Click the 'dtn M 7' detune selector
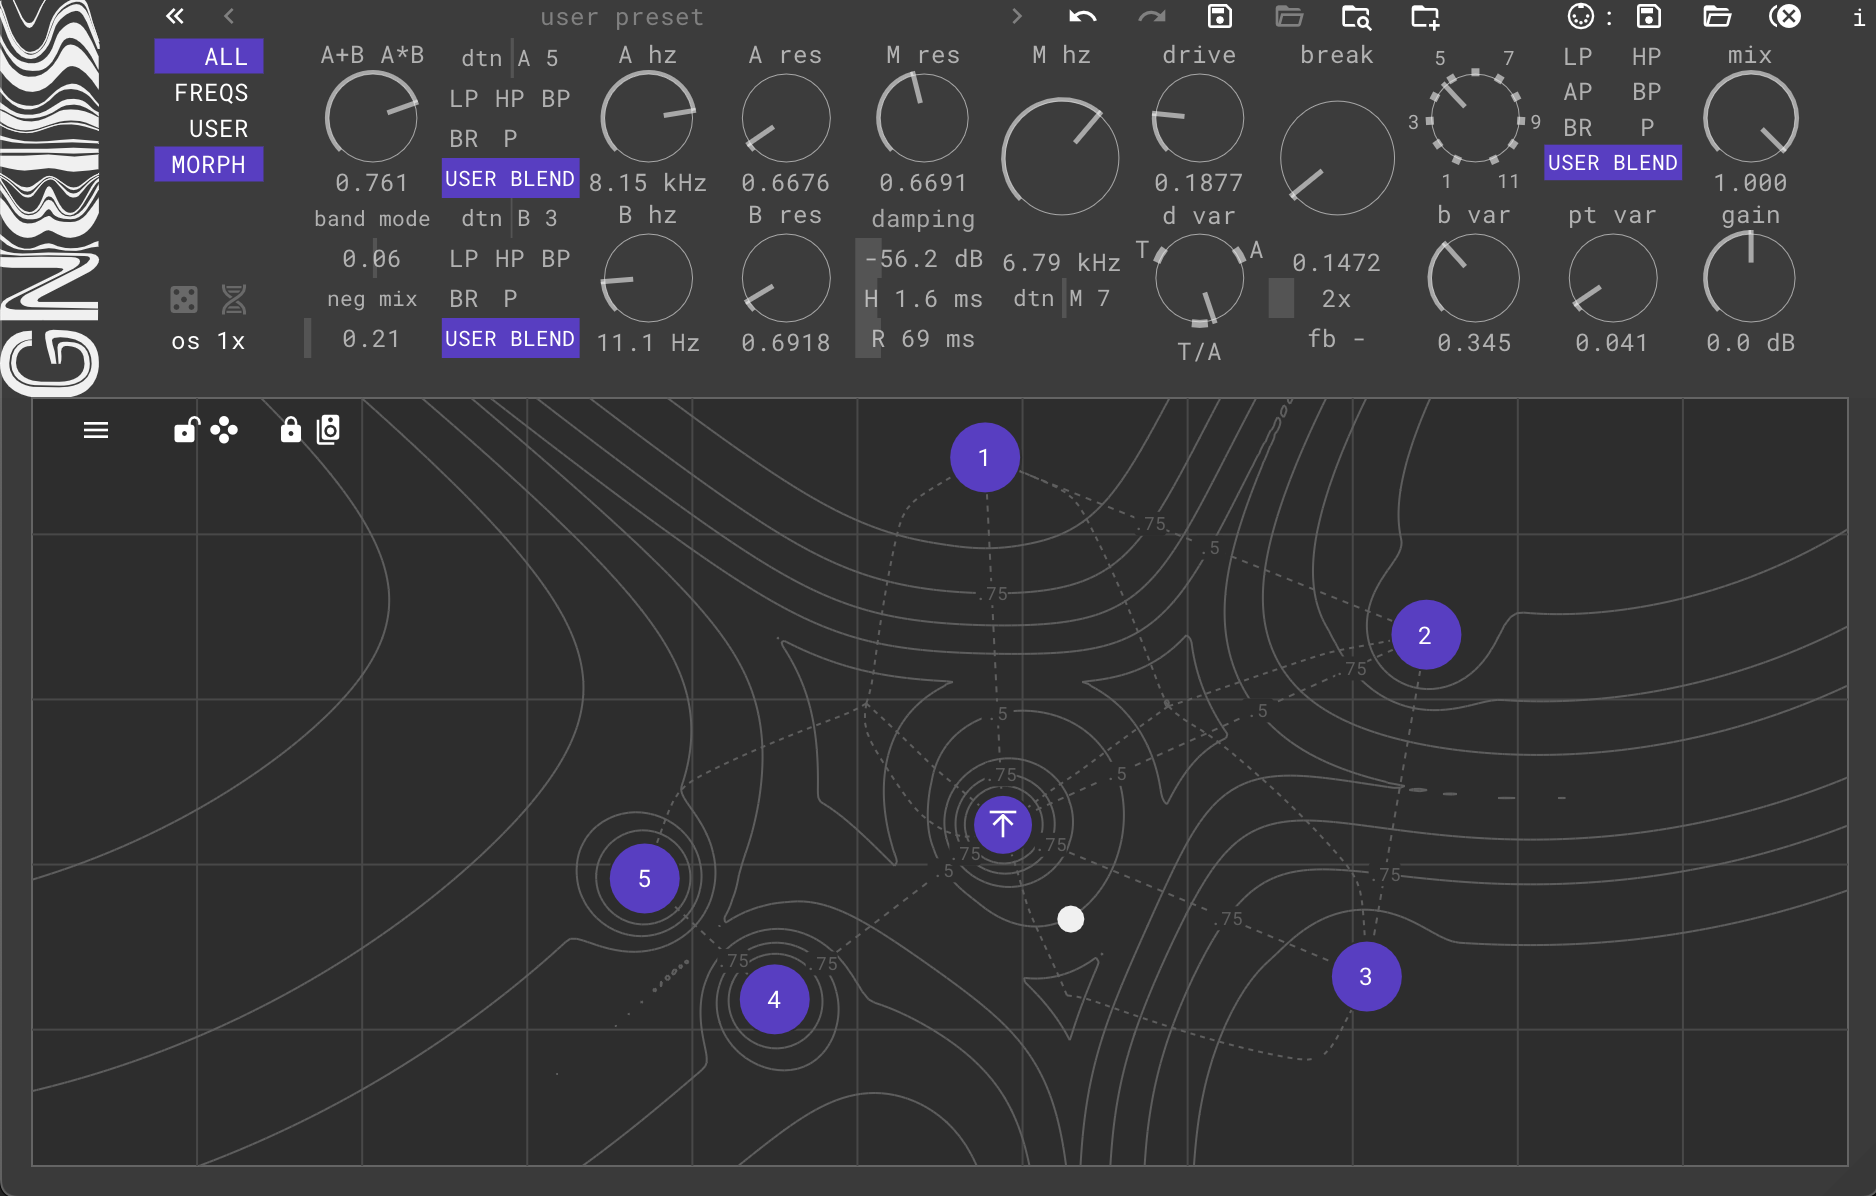Screen dimensions: 1876x1196 (1062, 298)
